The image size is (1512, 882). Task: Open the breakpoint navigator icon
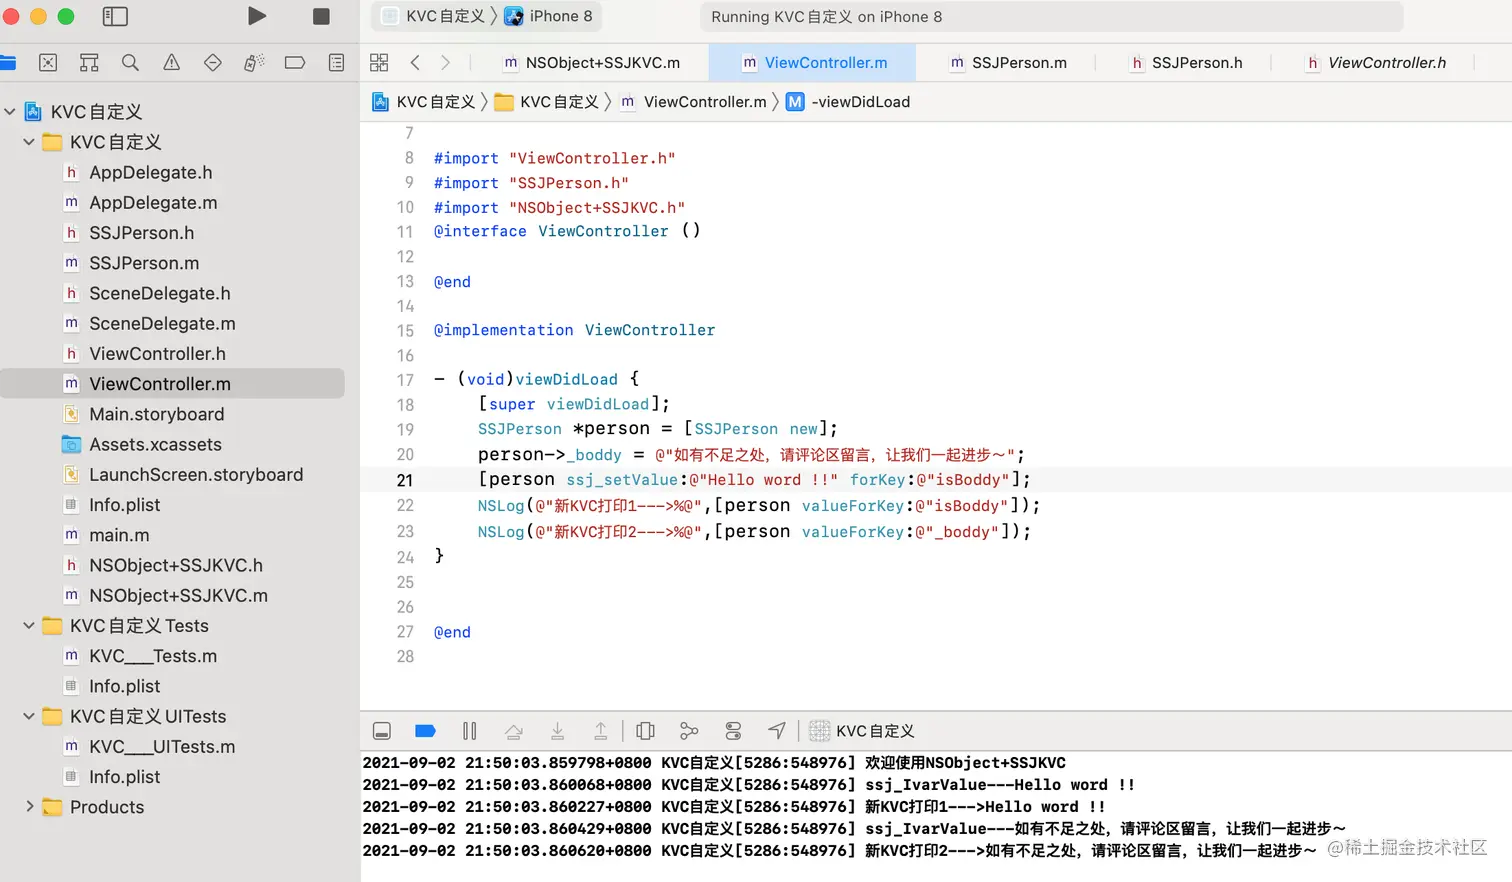pyautogui.click(x=295, y=62)
